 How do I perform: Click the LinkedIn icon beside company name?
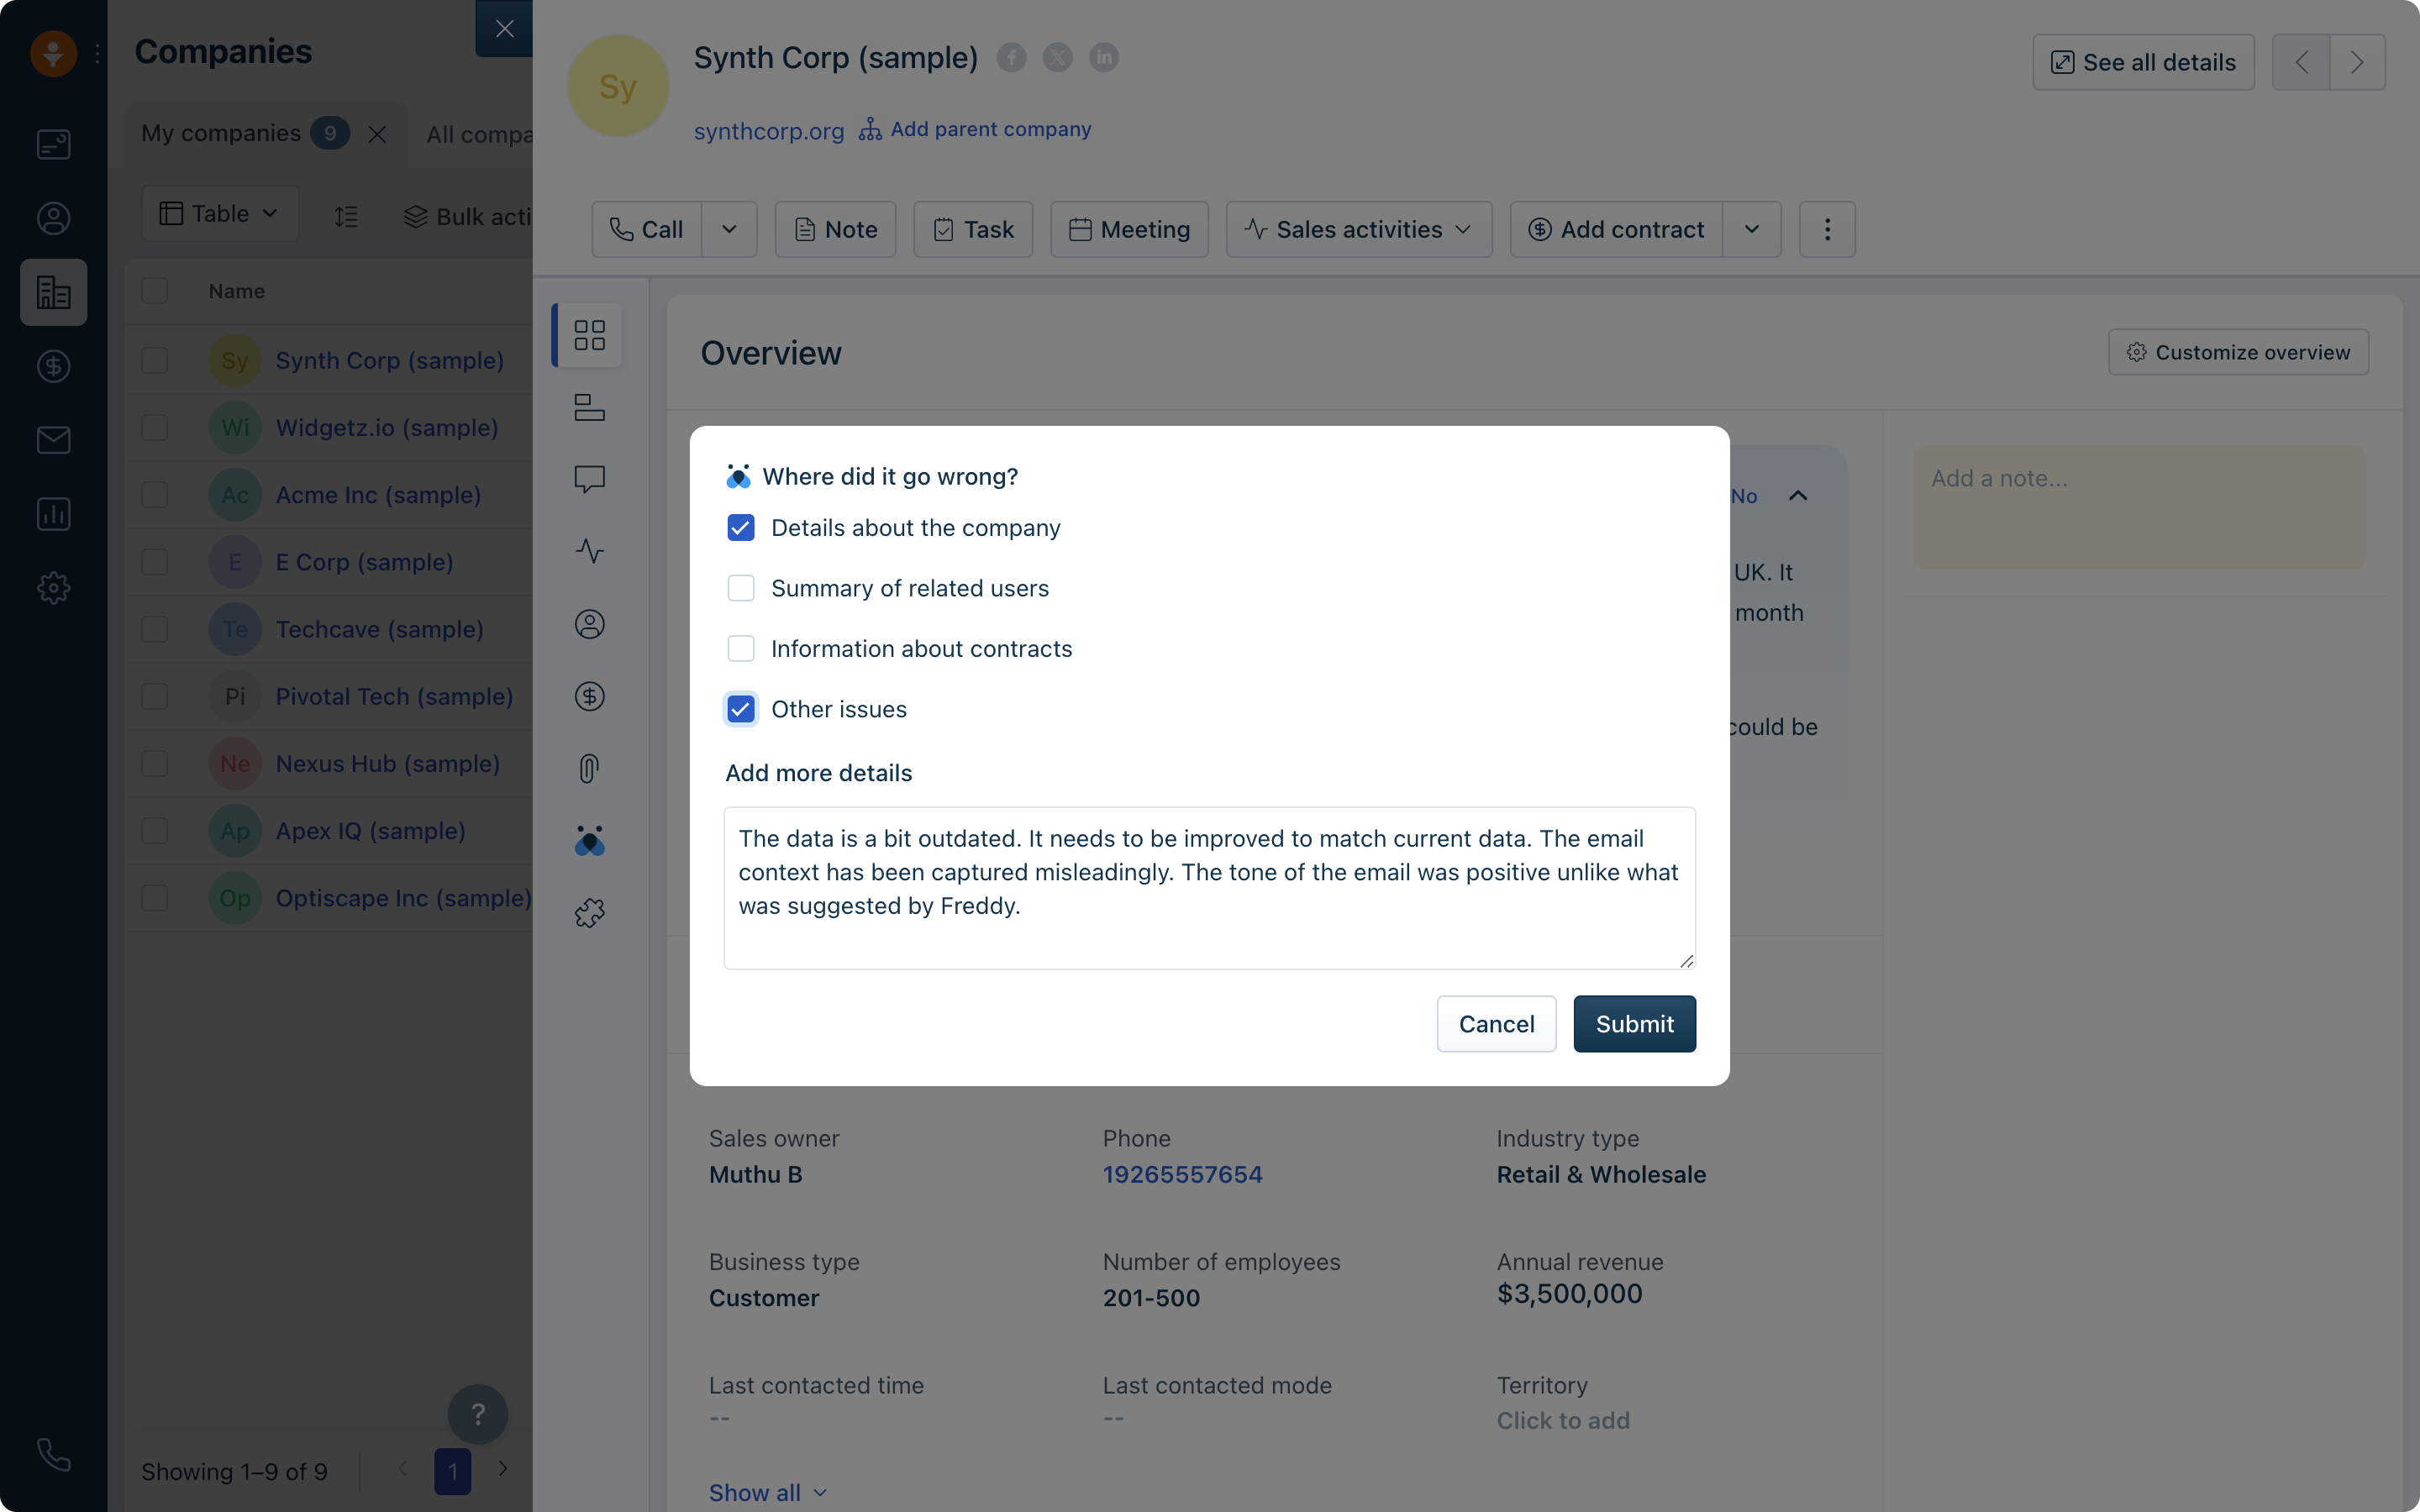tap(1103, 58)
